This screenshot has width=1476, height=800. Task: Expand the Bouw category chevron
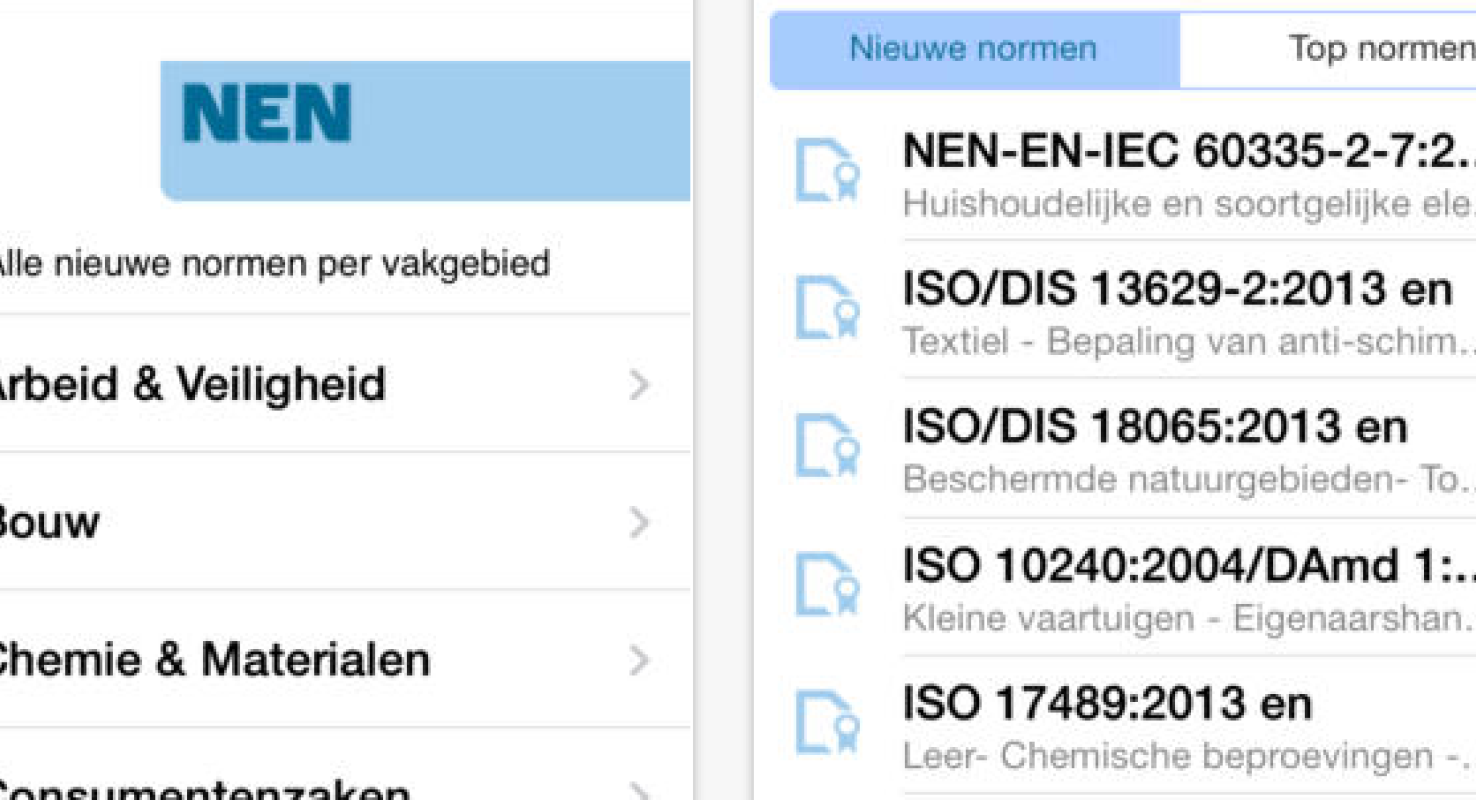click(x=640, y=522)
